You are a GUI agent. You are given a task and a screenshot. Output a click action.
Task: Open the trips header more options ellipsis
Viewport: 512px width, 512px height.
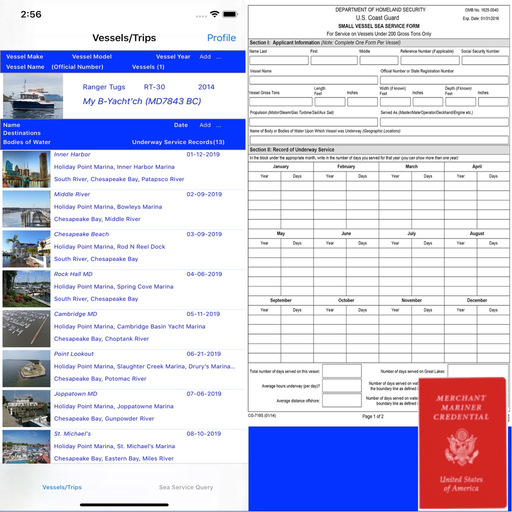[219, 126]
